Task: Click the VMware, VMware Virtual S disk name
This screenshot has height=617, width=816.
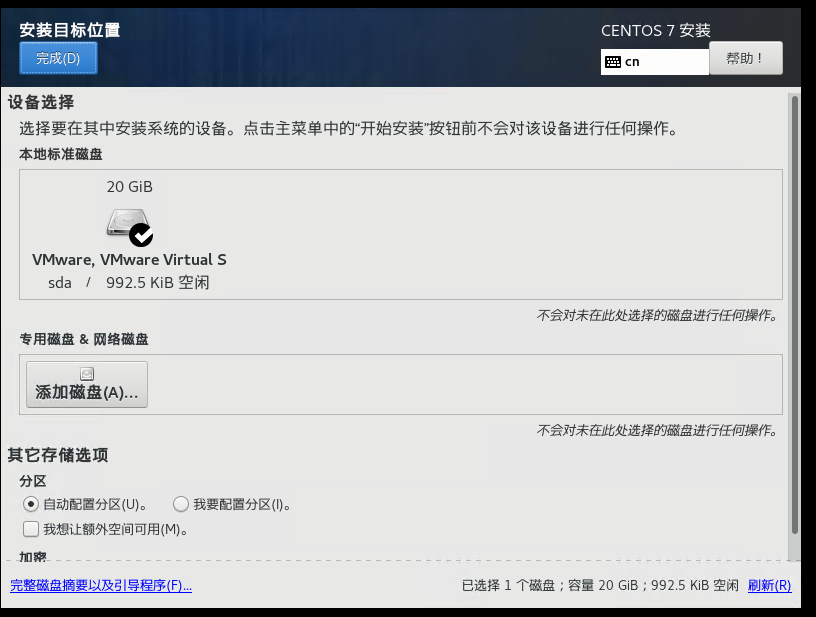Action: click(x=129, y=260)
